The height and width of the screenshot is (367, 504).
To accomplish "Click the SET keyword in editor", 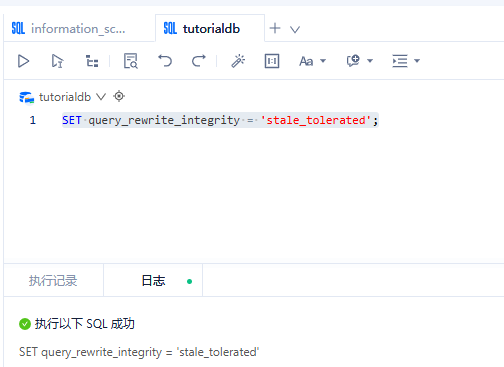I will 72,120.
